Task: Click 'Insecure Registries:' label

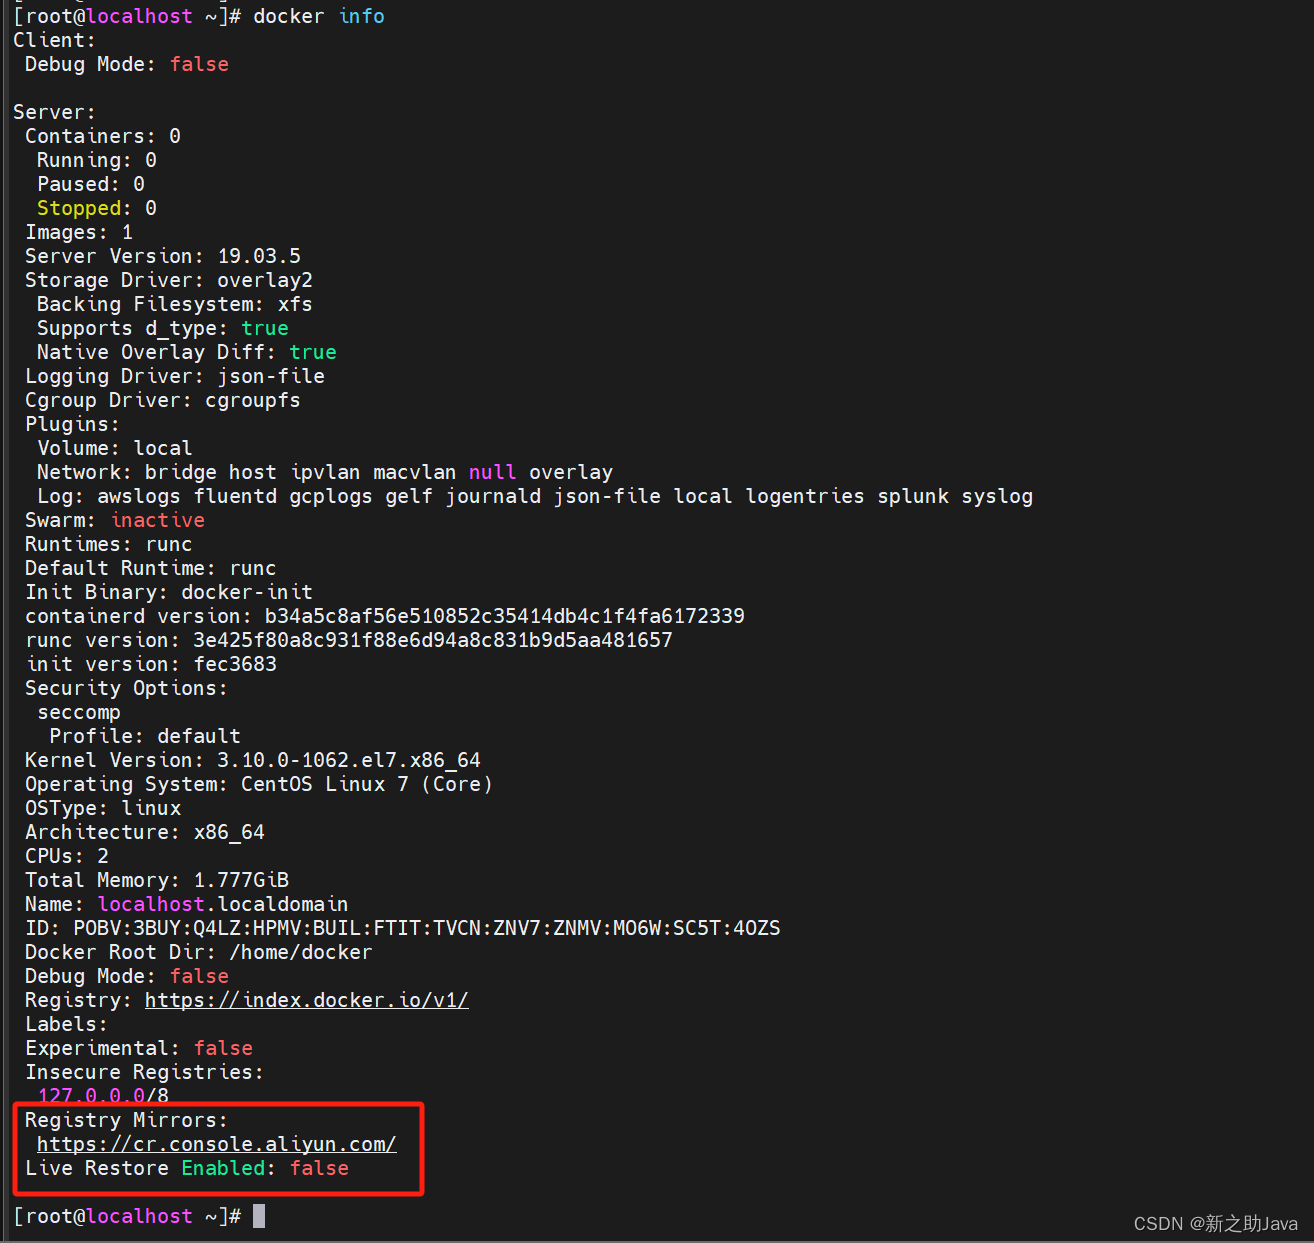Action: coord(145,1072)
